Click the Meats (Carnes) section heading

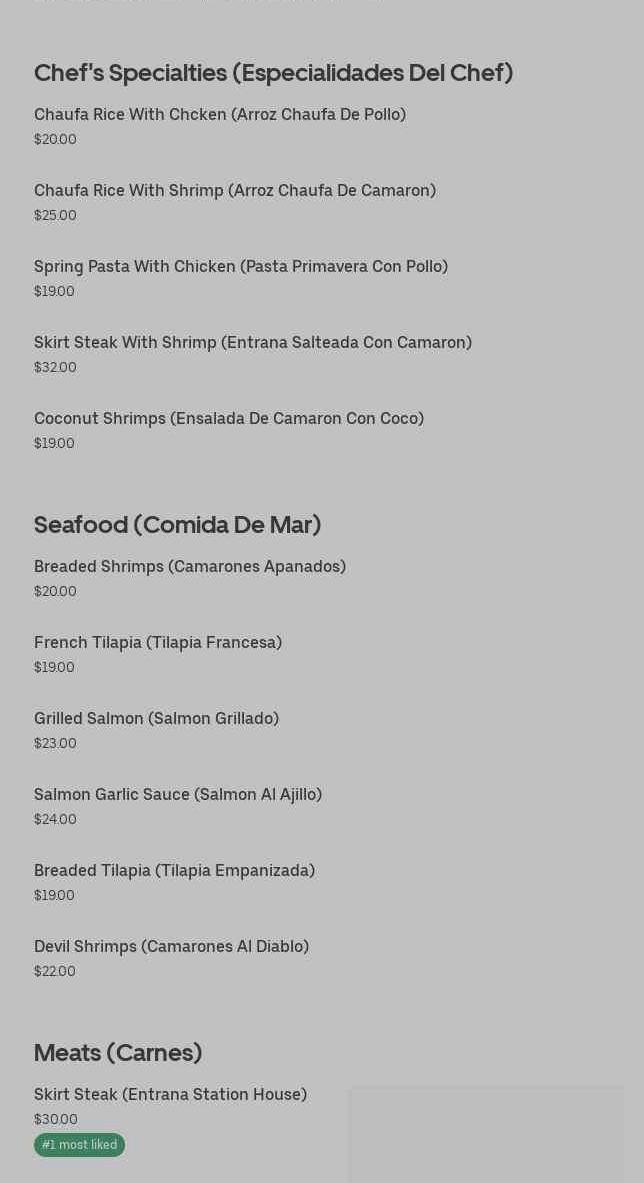(x=118, y=1052)
